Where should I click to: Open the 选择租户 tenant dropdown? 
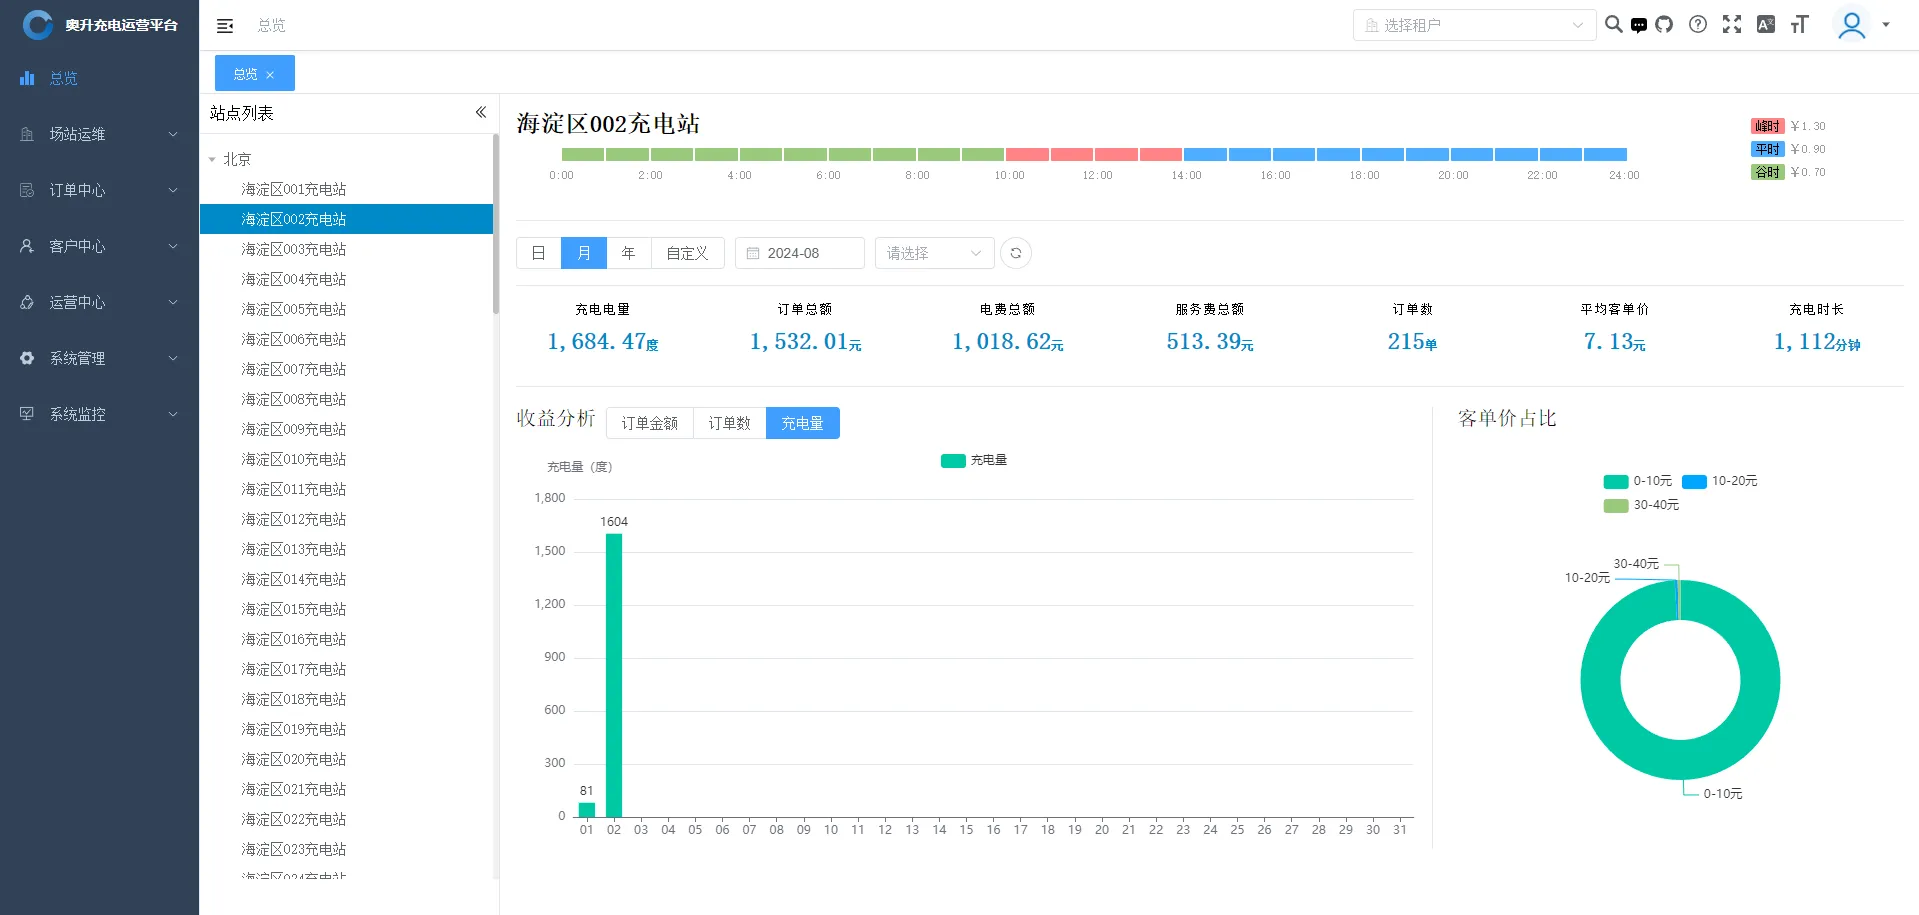[1474, 25]
